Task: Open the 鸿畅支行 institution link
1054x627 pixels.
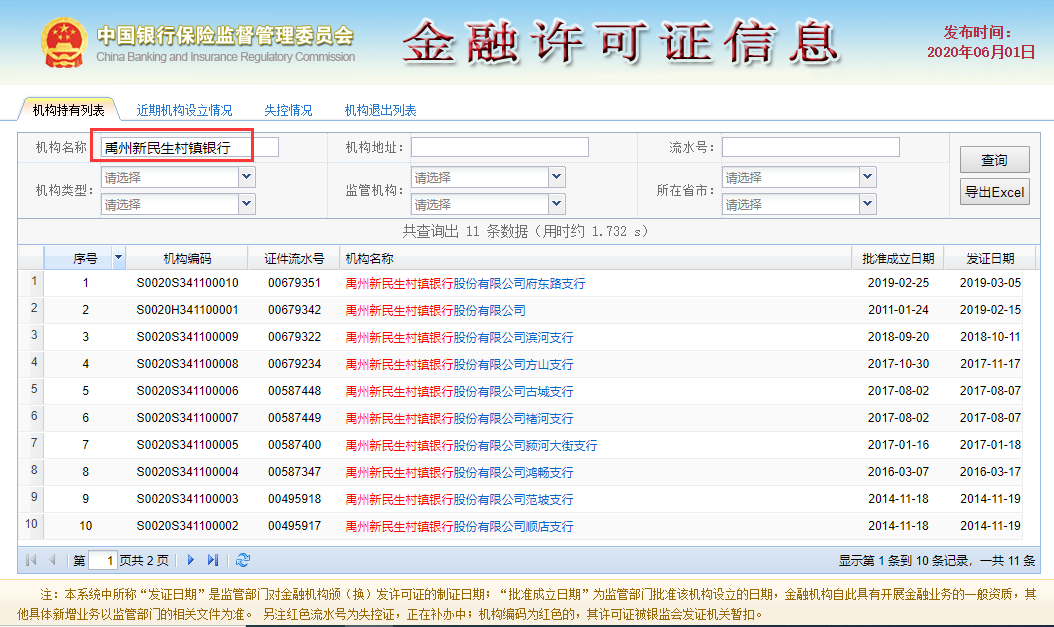Action: [x=459, y=472]
